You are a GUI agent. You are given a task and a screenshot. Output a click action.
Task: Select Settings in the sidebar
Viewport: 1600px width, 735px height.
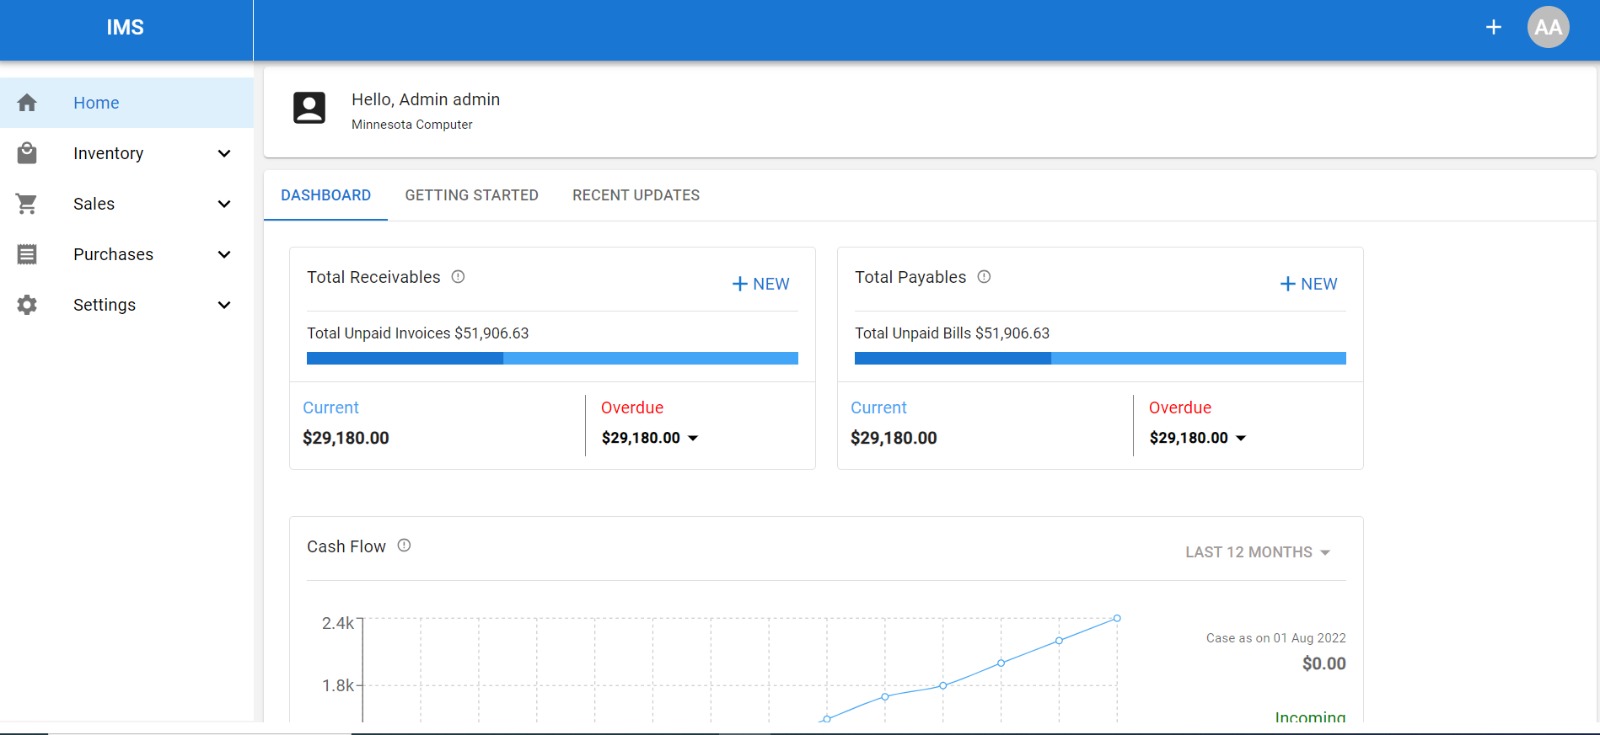pos(126,305)
